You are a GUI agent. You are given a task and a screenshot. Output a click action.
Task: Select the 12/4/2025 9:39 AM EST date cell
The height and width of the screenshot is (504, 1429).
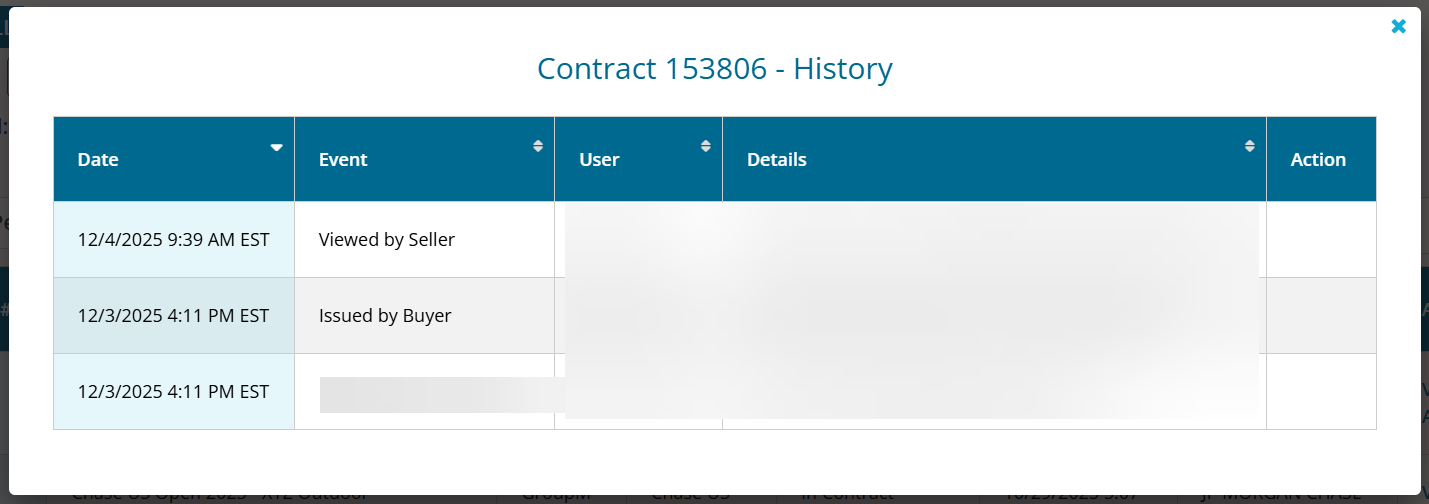[173, 240]
